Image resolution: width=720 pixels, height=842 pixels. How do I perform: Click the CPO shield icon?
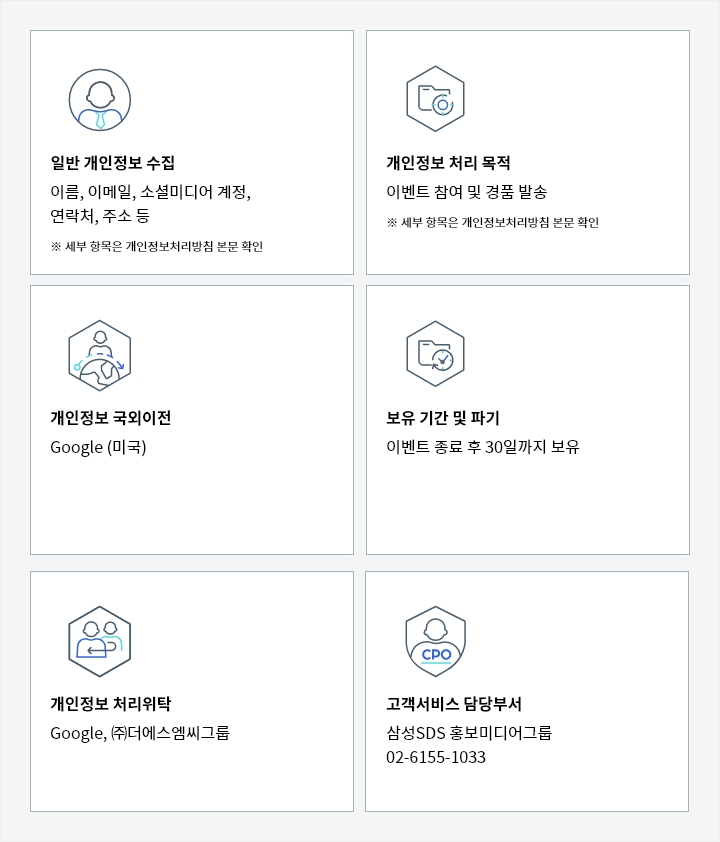coord(435,641)
